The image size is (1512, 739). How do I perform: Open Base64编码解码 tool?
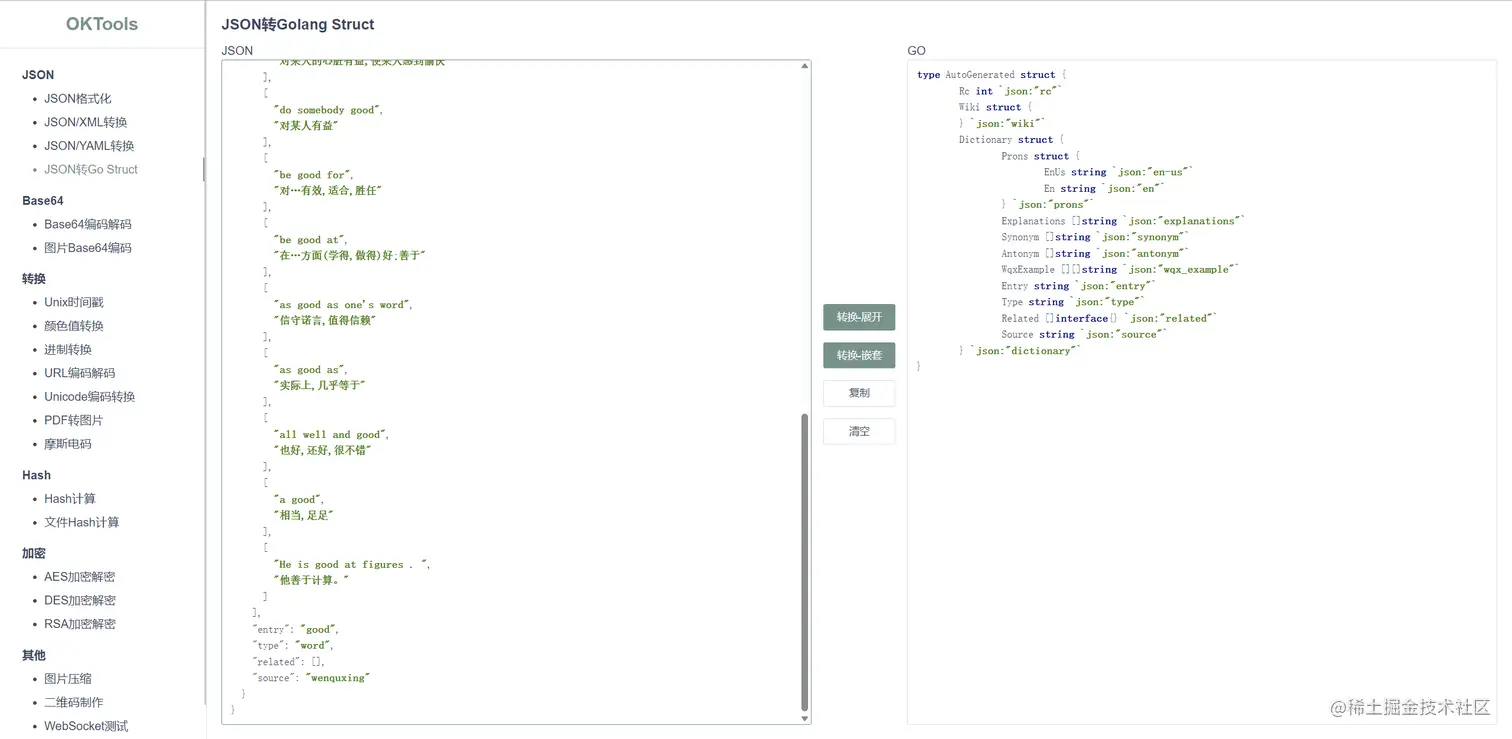click(x=88, y=224)
